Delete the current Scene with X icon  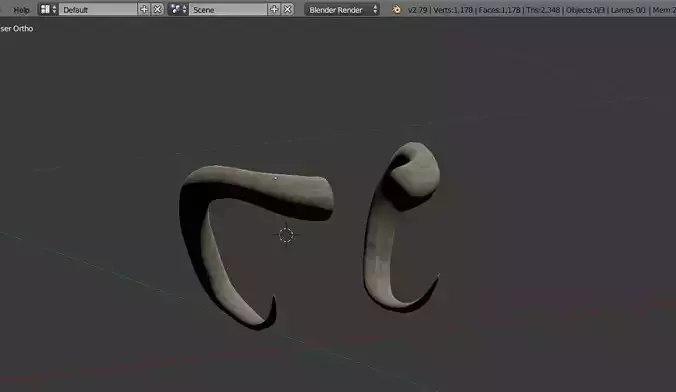coord(288,9)
